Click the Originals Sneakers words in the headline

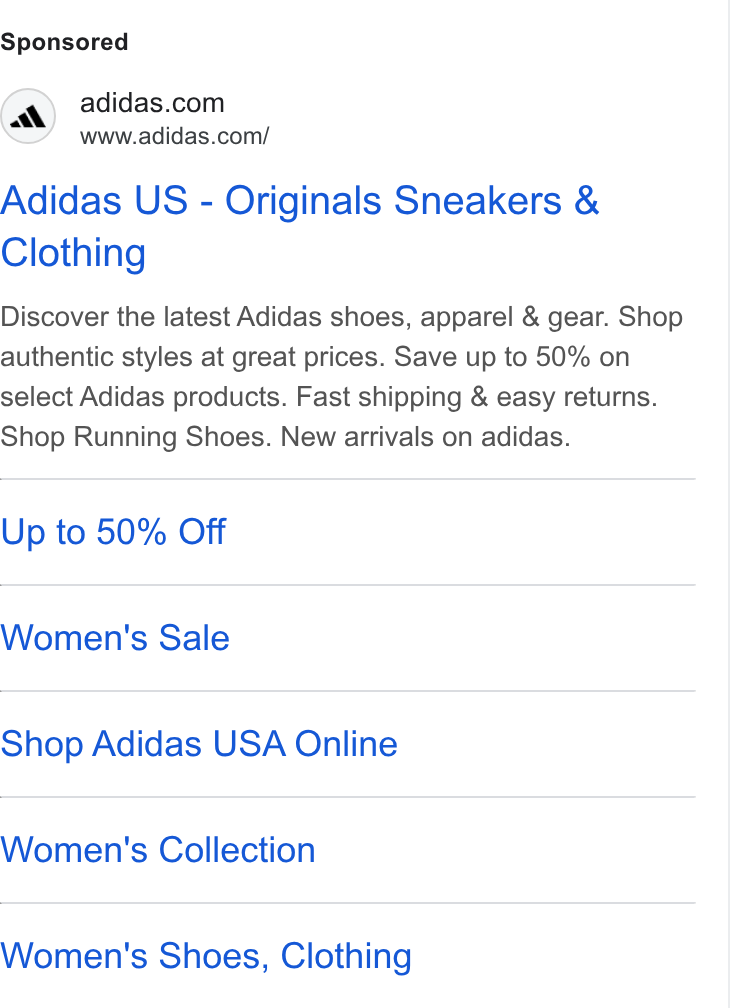click(x=393, y=200)
